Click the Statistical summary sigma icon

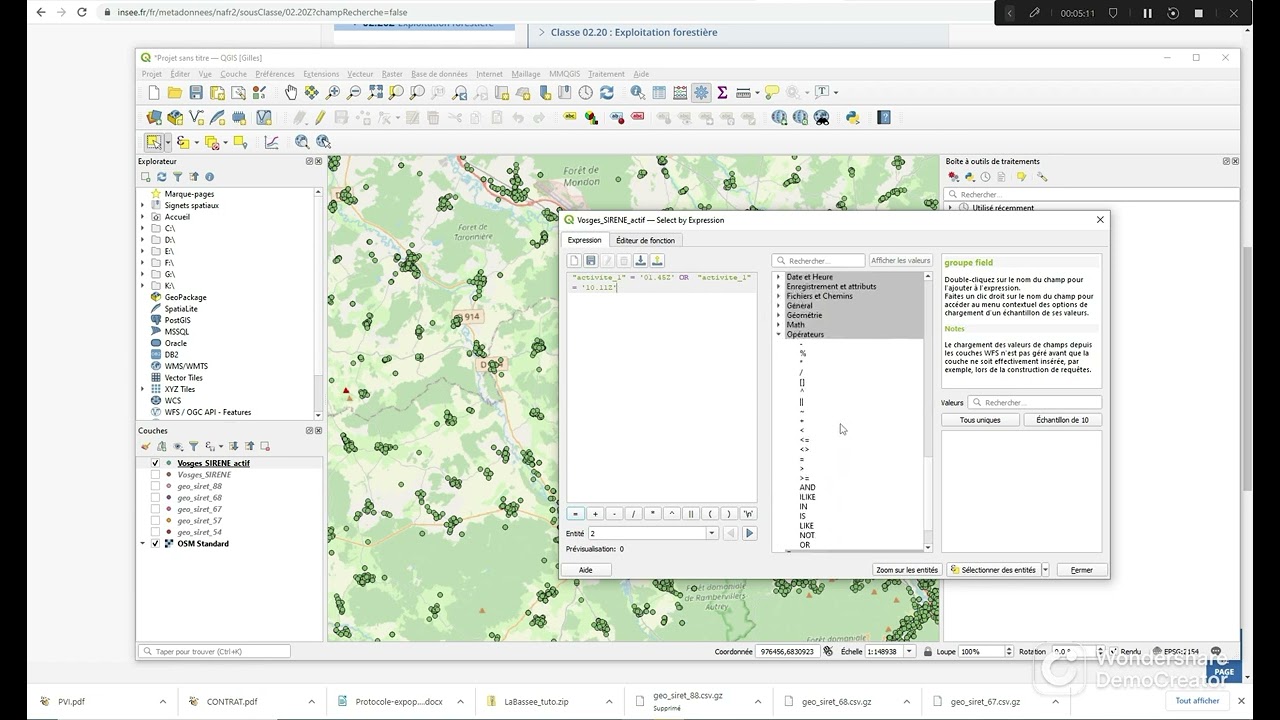722,93
